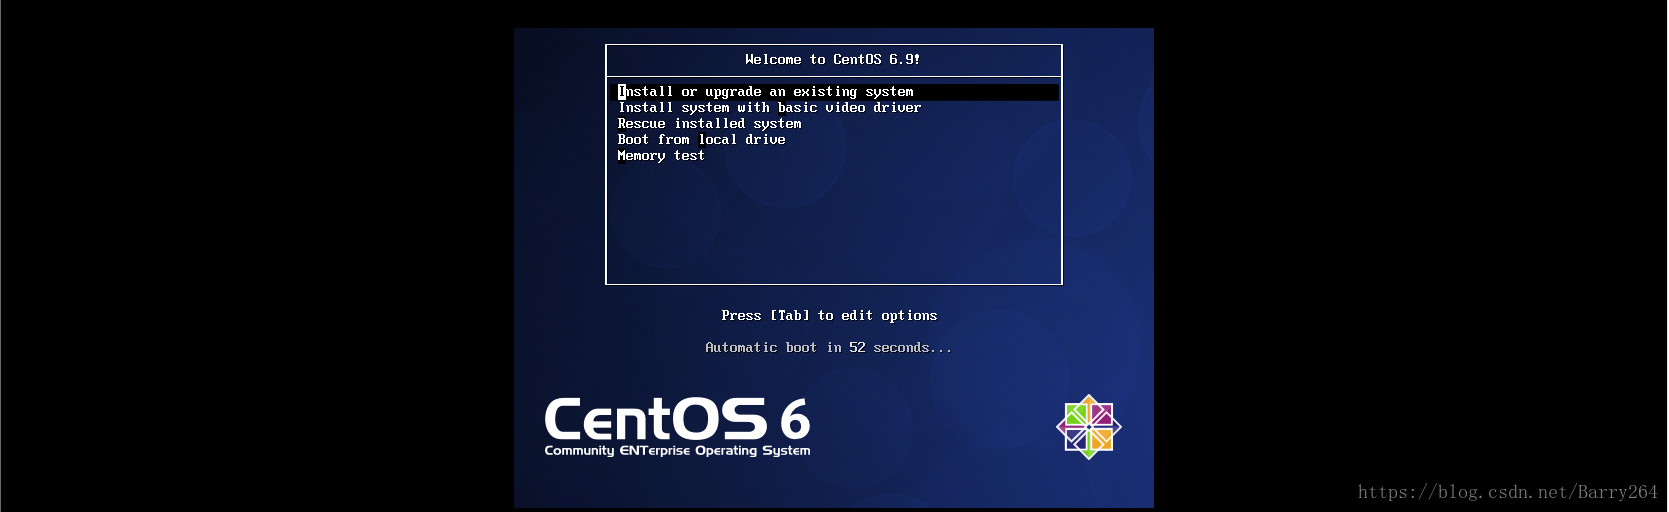Click "Community ENTerprise Operating System" tagline
The height and width of the screenshot is (512, 1669).
pos(677,451)
